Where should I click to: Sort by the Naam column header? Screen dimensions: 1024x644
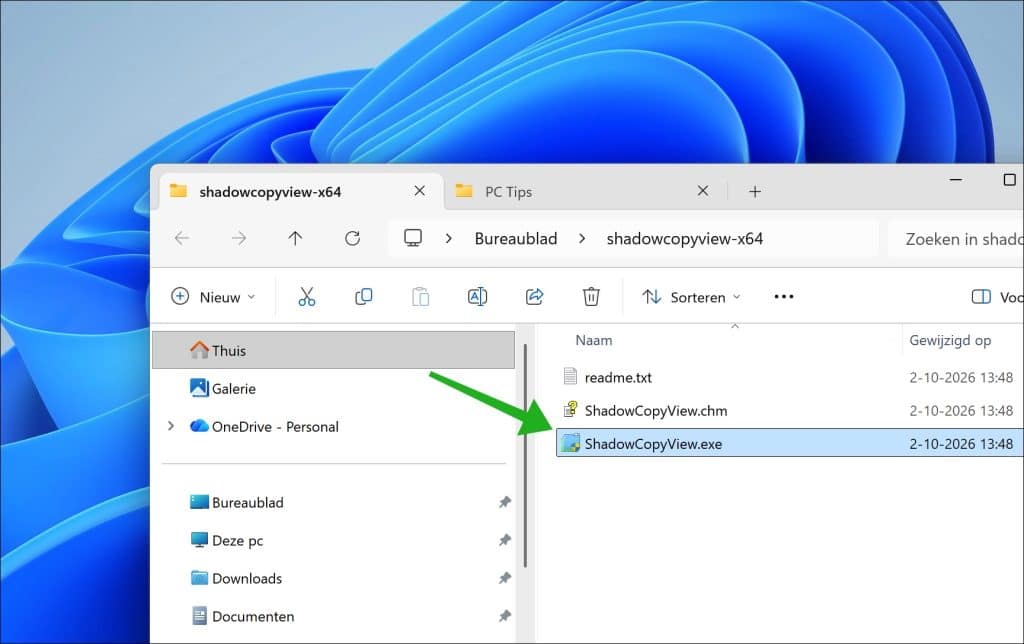[x=594, y=340]
